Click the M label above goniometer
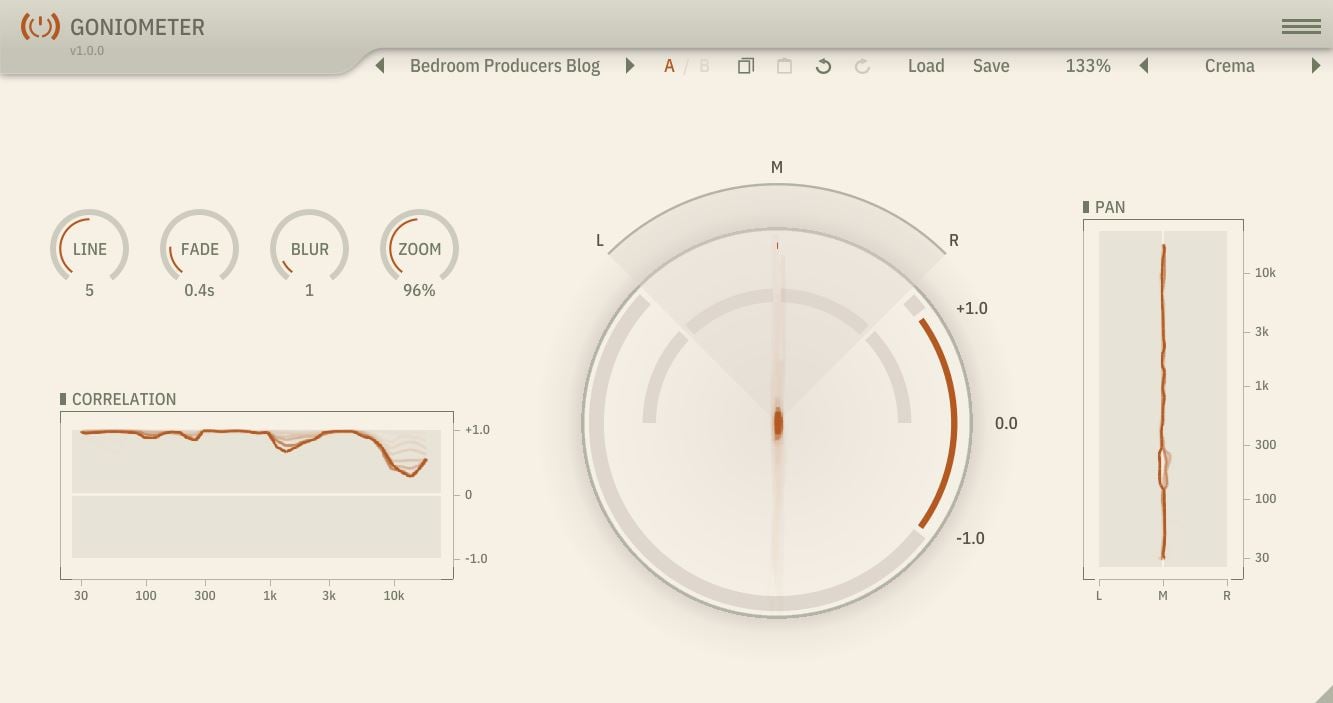Viewport: 1333px width, 703px height. [777, 167]
